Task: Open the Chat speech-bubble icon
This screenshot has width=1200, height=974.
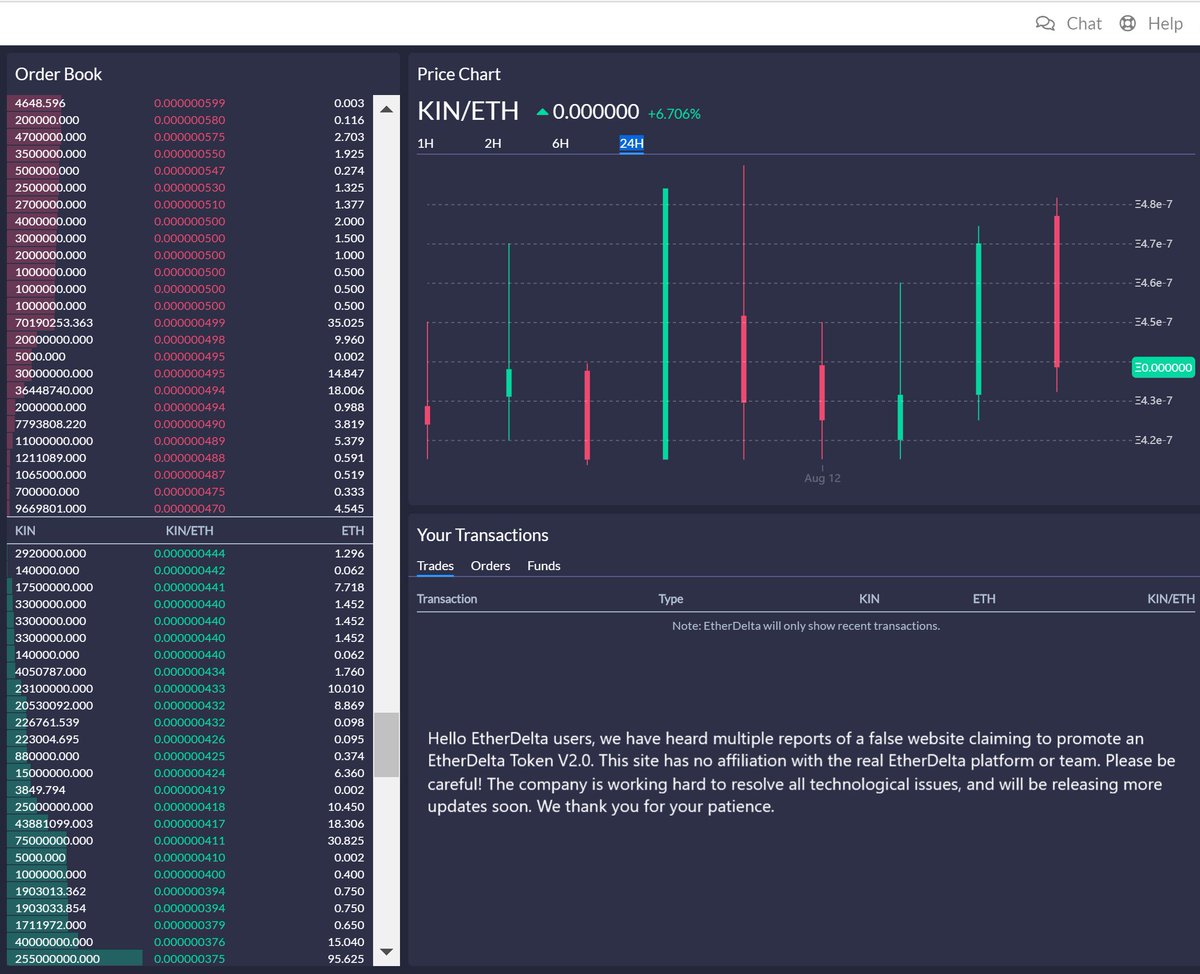Action: point(1045,23)
